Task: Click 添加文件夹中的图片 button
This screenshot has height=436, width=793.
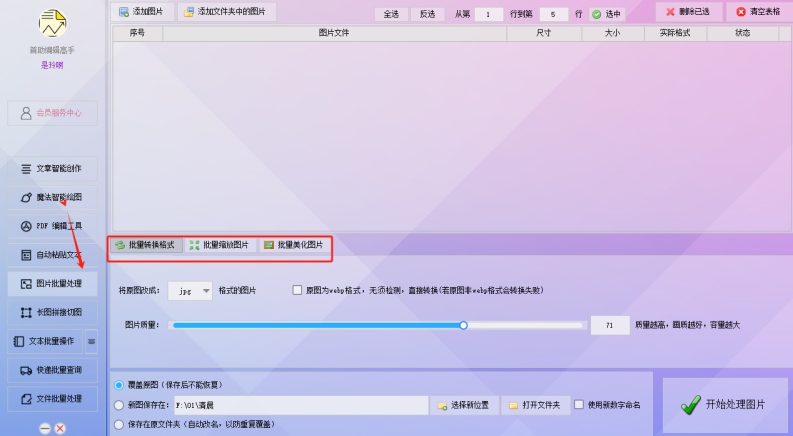Action: (x=227, y=12)
